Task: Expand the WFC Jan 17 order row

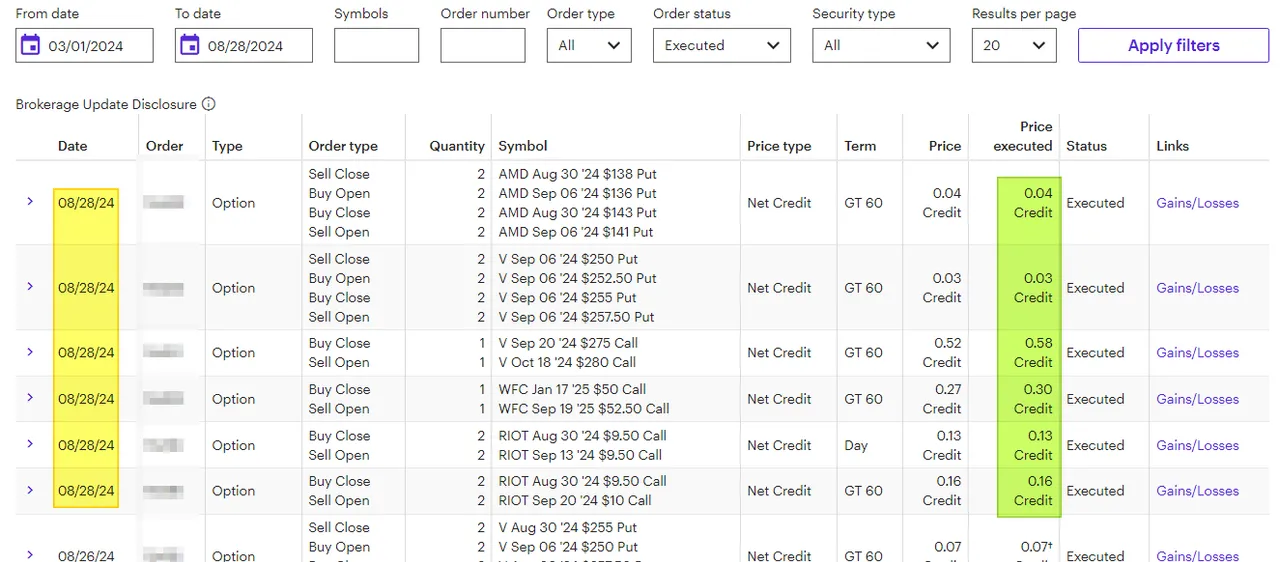Action: 30,398
